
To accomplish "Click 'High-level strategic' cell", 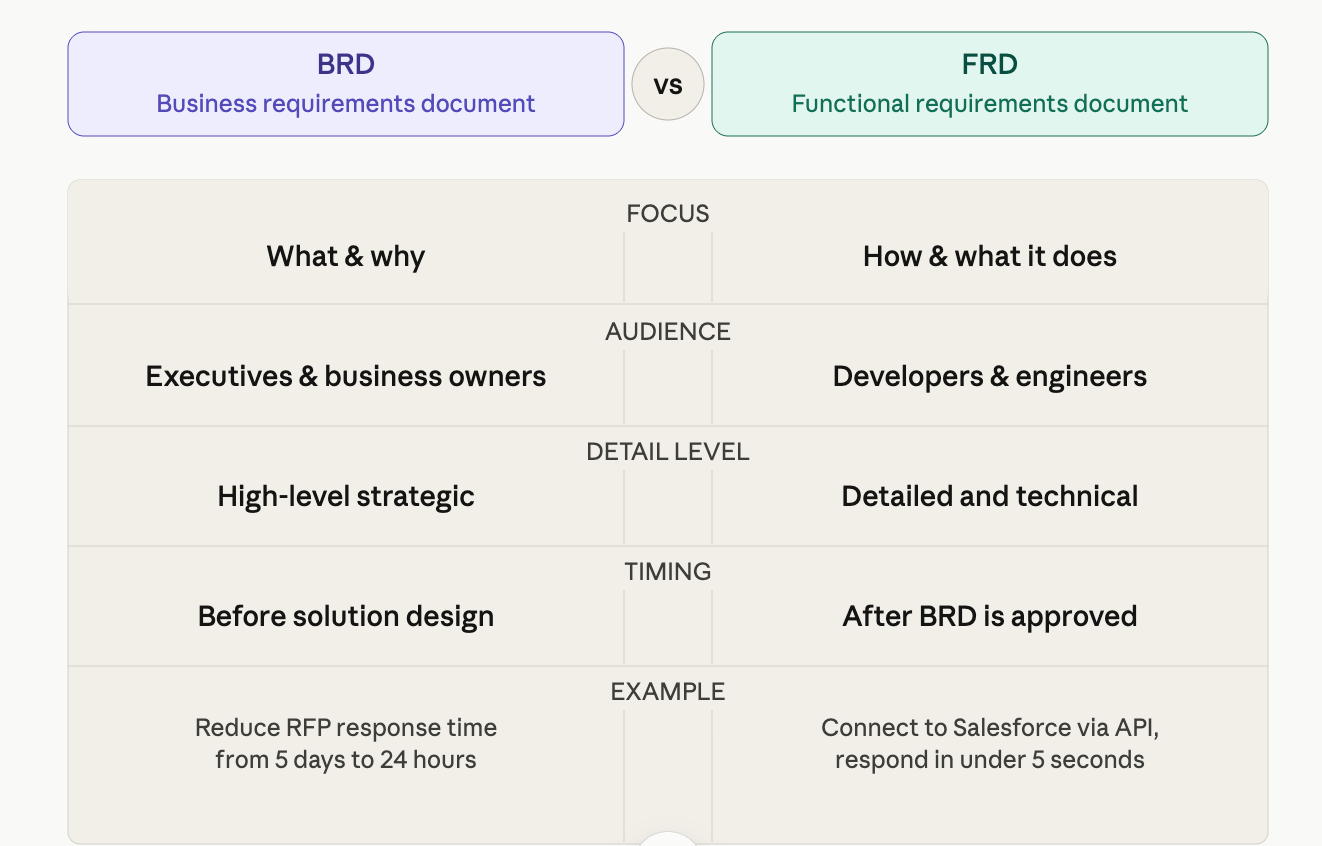I will 346,497.
